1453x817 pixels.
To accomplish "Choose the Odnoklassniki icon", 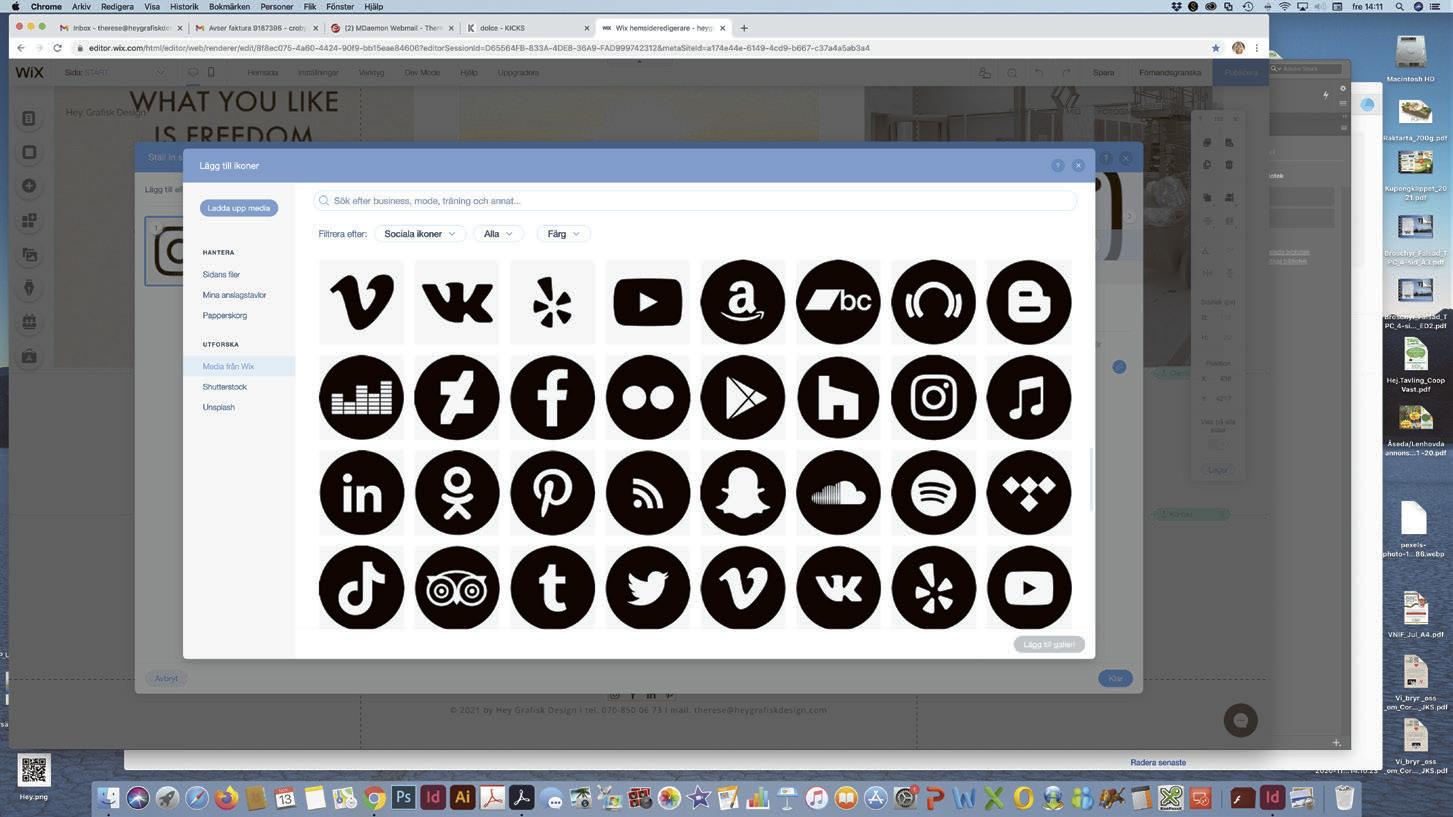I will point(457,493).
